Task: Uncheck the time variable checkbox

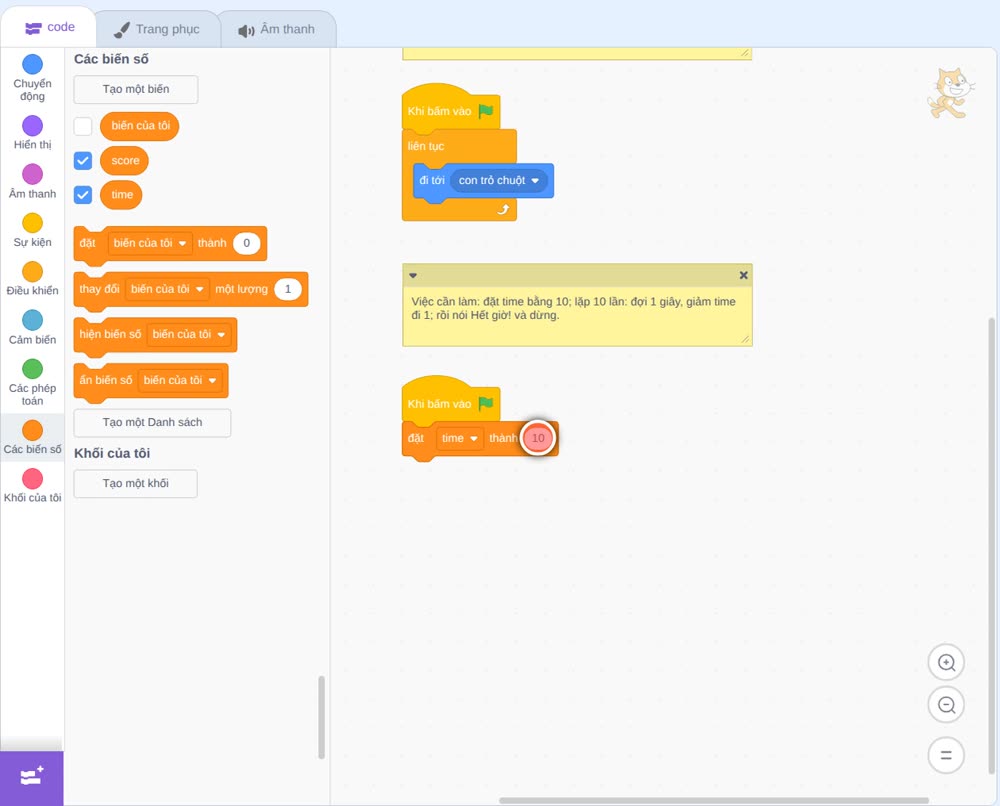Action: point(83,194)
